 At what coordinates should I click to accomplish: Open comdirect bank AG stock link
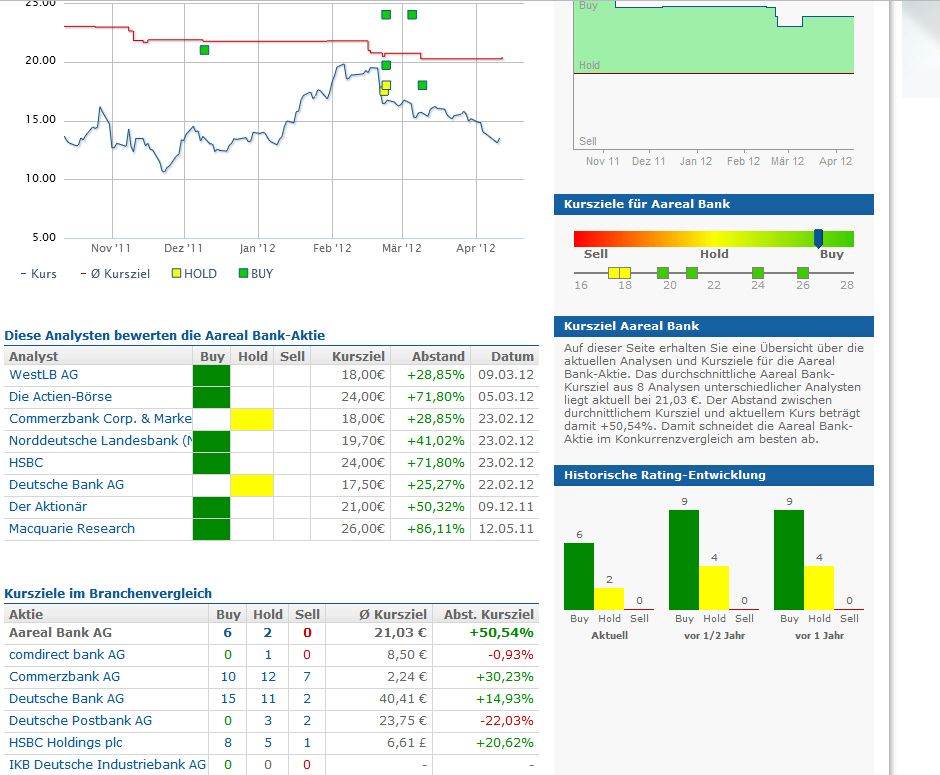click(67, 655)
